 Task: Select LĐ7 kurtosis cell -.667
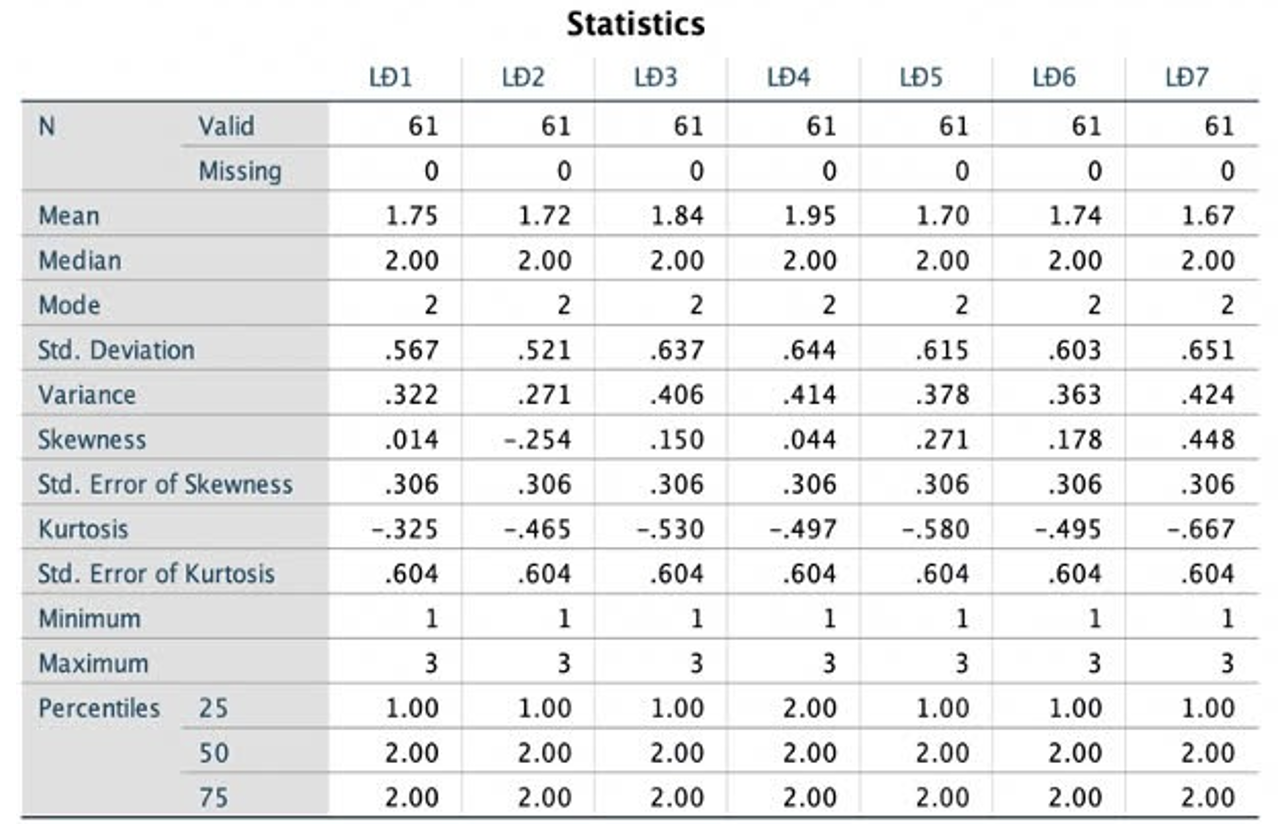[x=1200, y=528]
